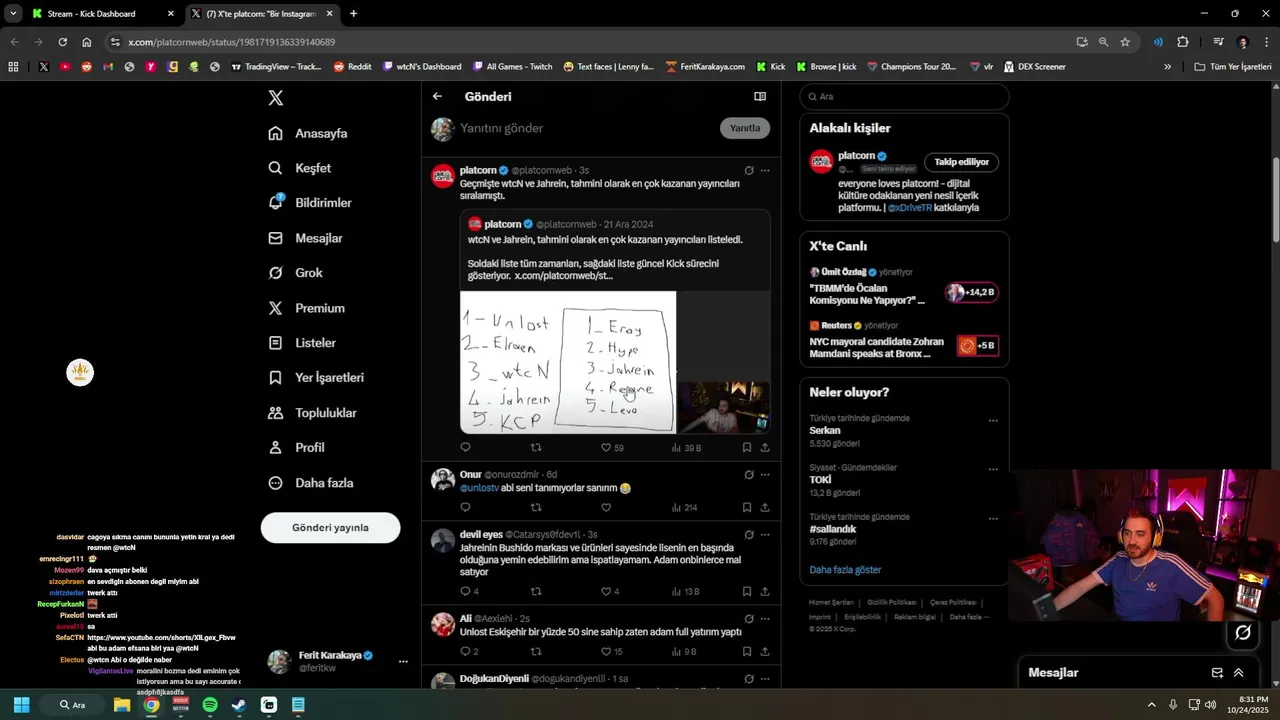Screen dimensions: 1280x720
Task: Open the Reddit bookmark
Action: click(x=352, y=67)
